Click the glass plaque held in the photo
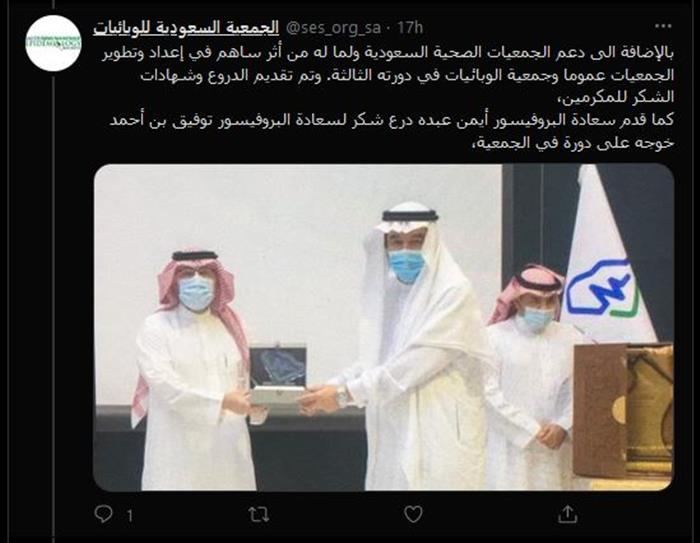This screenshot has width=700, height=543. [x=278, y=372]
